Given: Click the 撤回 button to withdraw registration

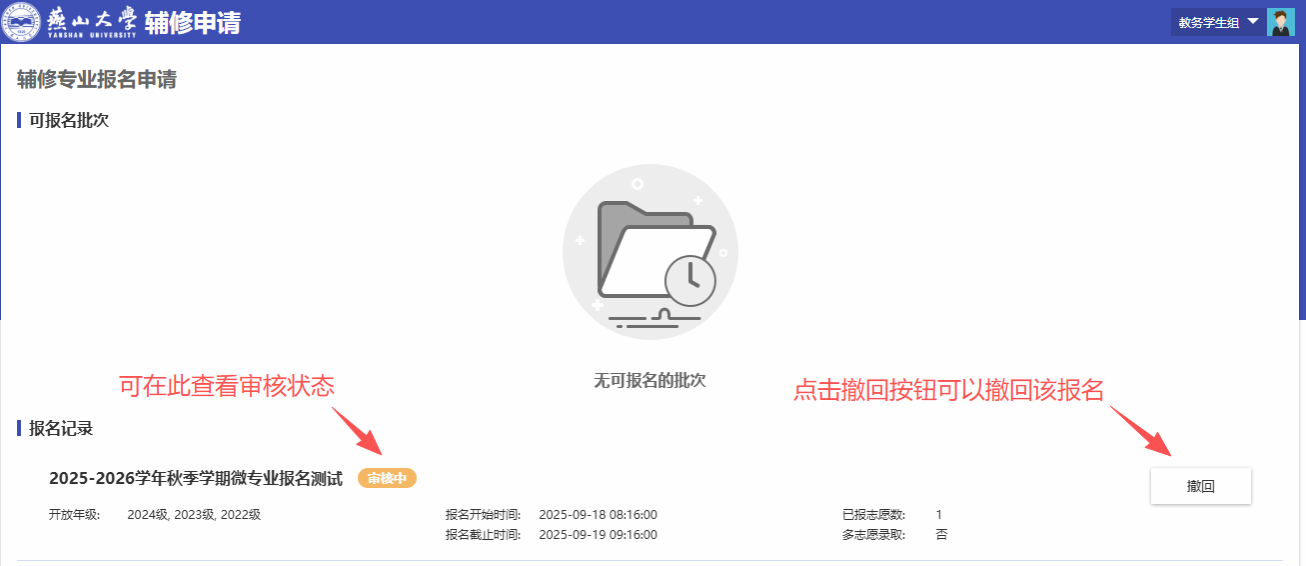Looking at the screenshot, I should pyautogui.click(x=1200, y=486).
